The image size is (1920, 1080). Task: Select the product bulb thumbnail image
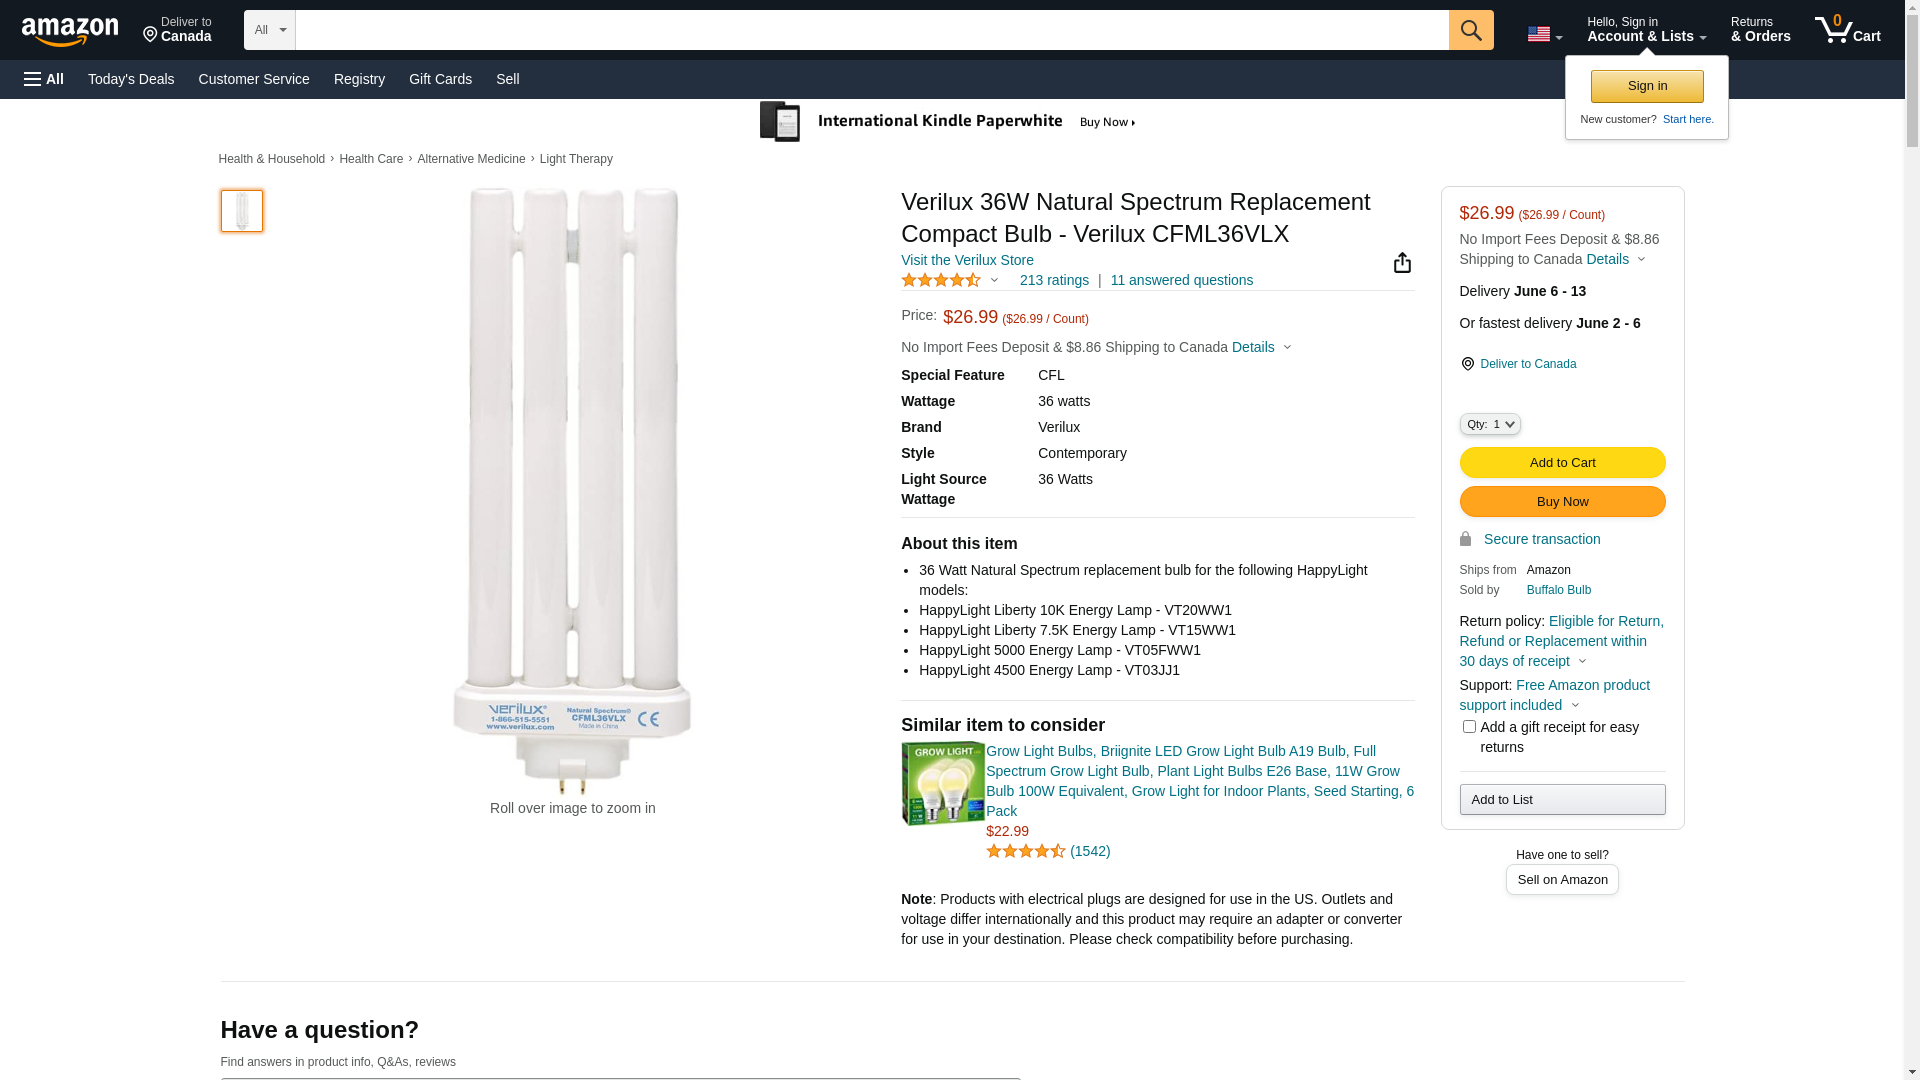click(242, 211)
